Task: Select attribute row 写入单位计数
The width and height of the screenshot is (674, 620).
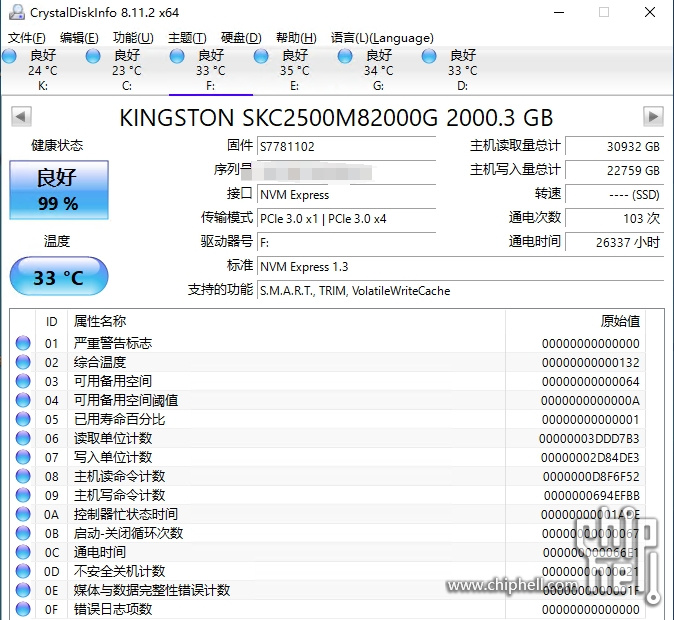Action: click(328, 457)
